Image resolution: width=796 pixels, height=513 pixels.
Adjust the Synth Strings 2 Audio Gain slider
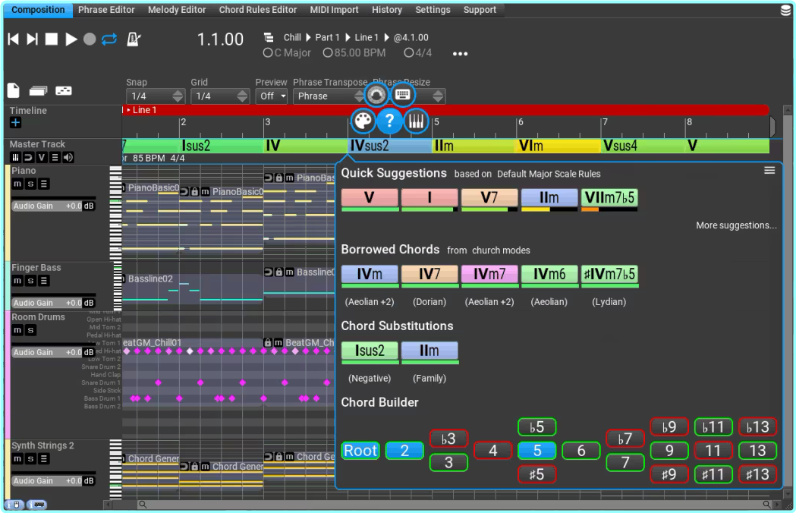(53, 481)
